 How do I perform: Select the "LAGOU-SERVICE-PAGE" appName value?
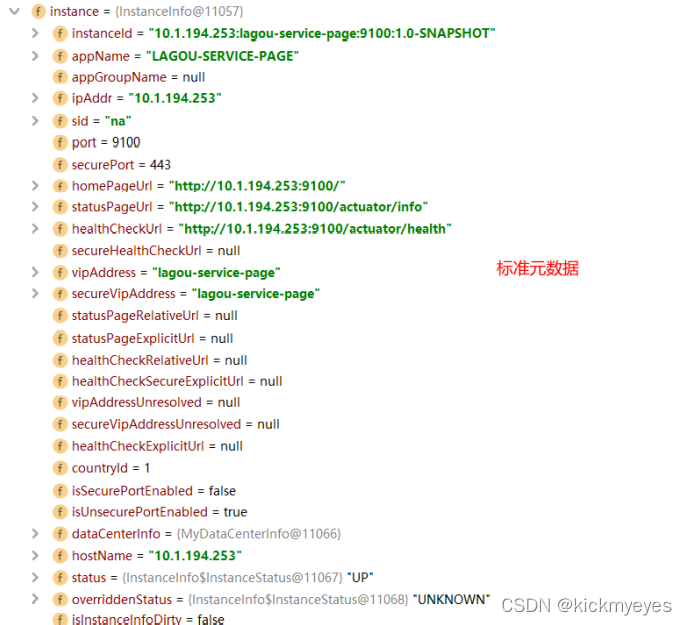pyautogui.click(x=222, y=56)
